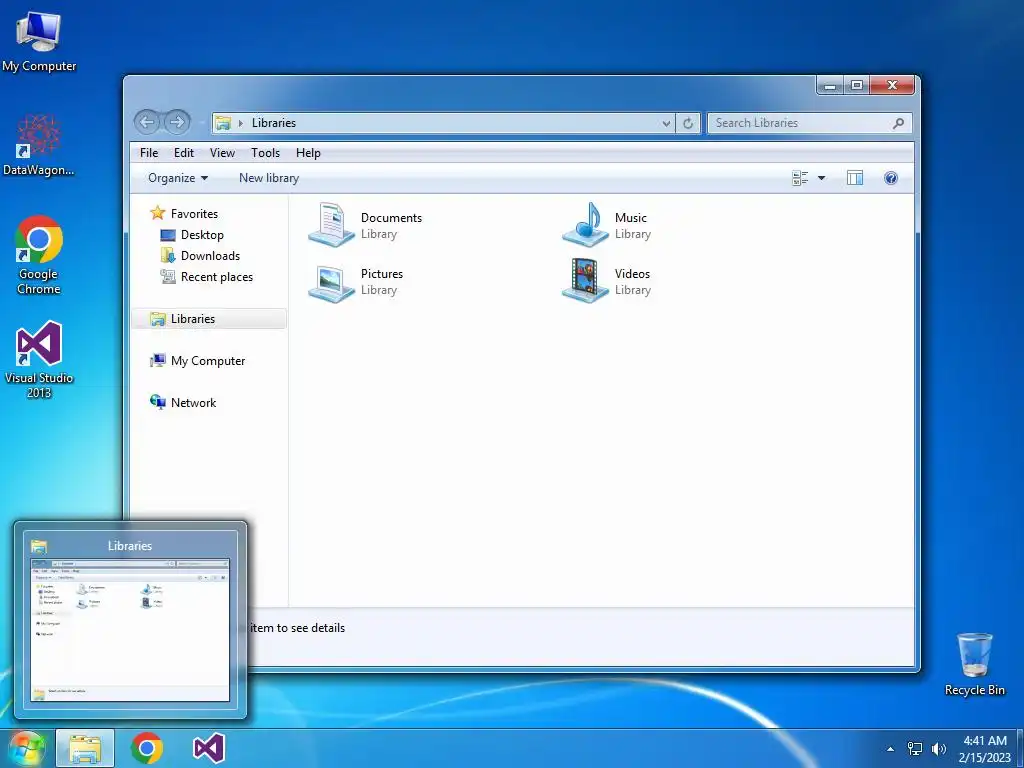The image size is (1024, 768).
Task: Click the New library button
Action: click(x=268, y=178)
